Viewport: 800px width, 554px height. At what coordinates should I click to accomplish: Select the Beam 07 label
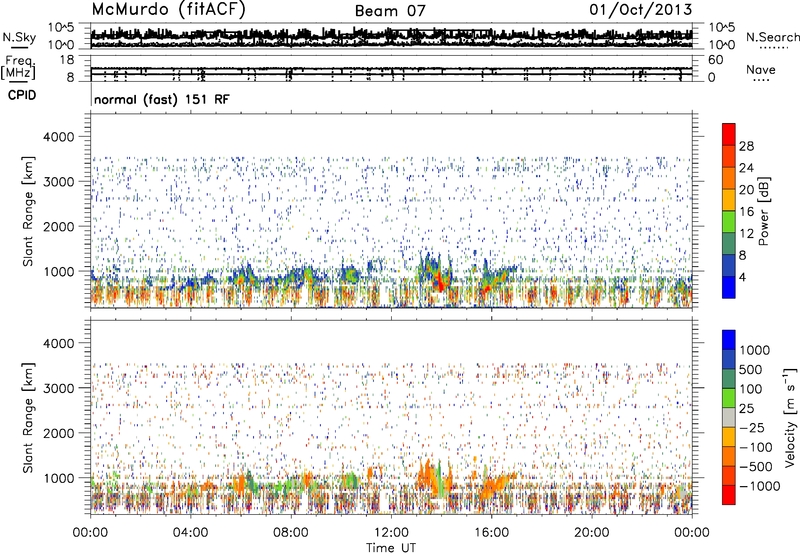pos(390,11)
